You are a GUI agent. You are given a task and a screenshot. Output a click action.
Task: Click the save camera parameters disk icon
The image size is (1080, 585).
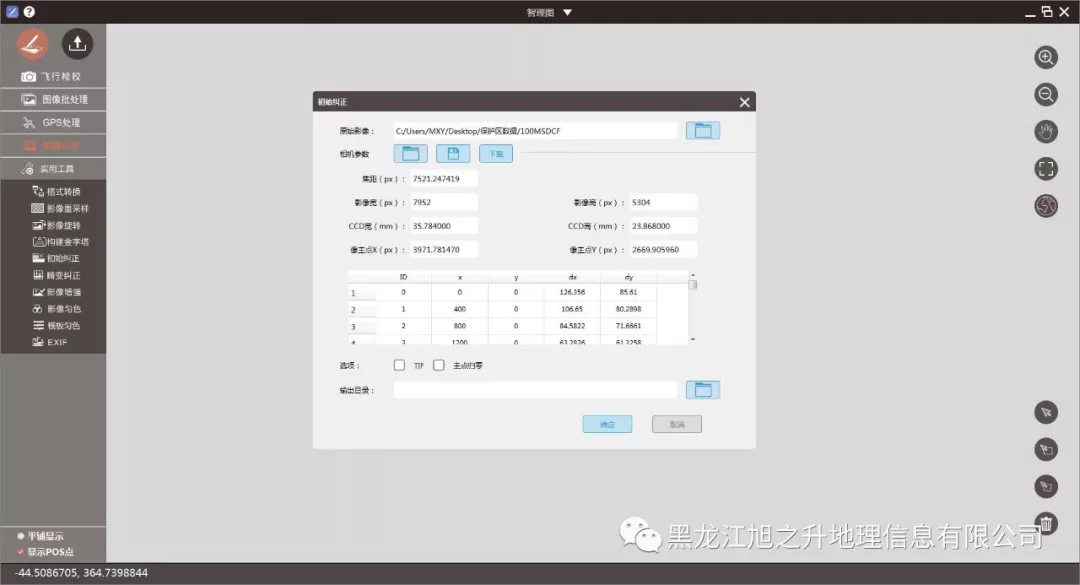click(x=453, y=153)
